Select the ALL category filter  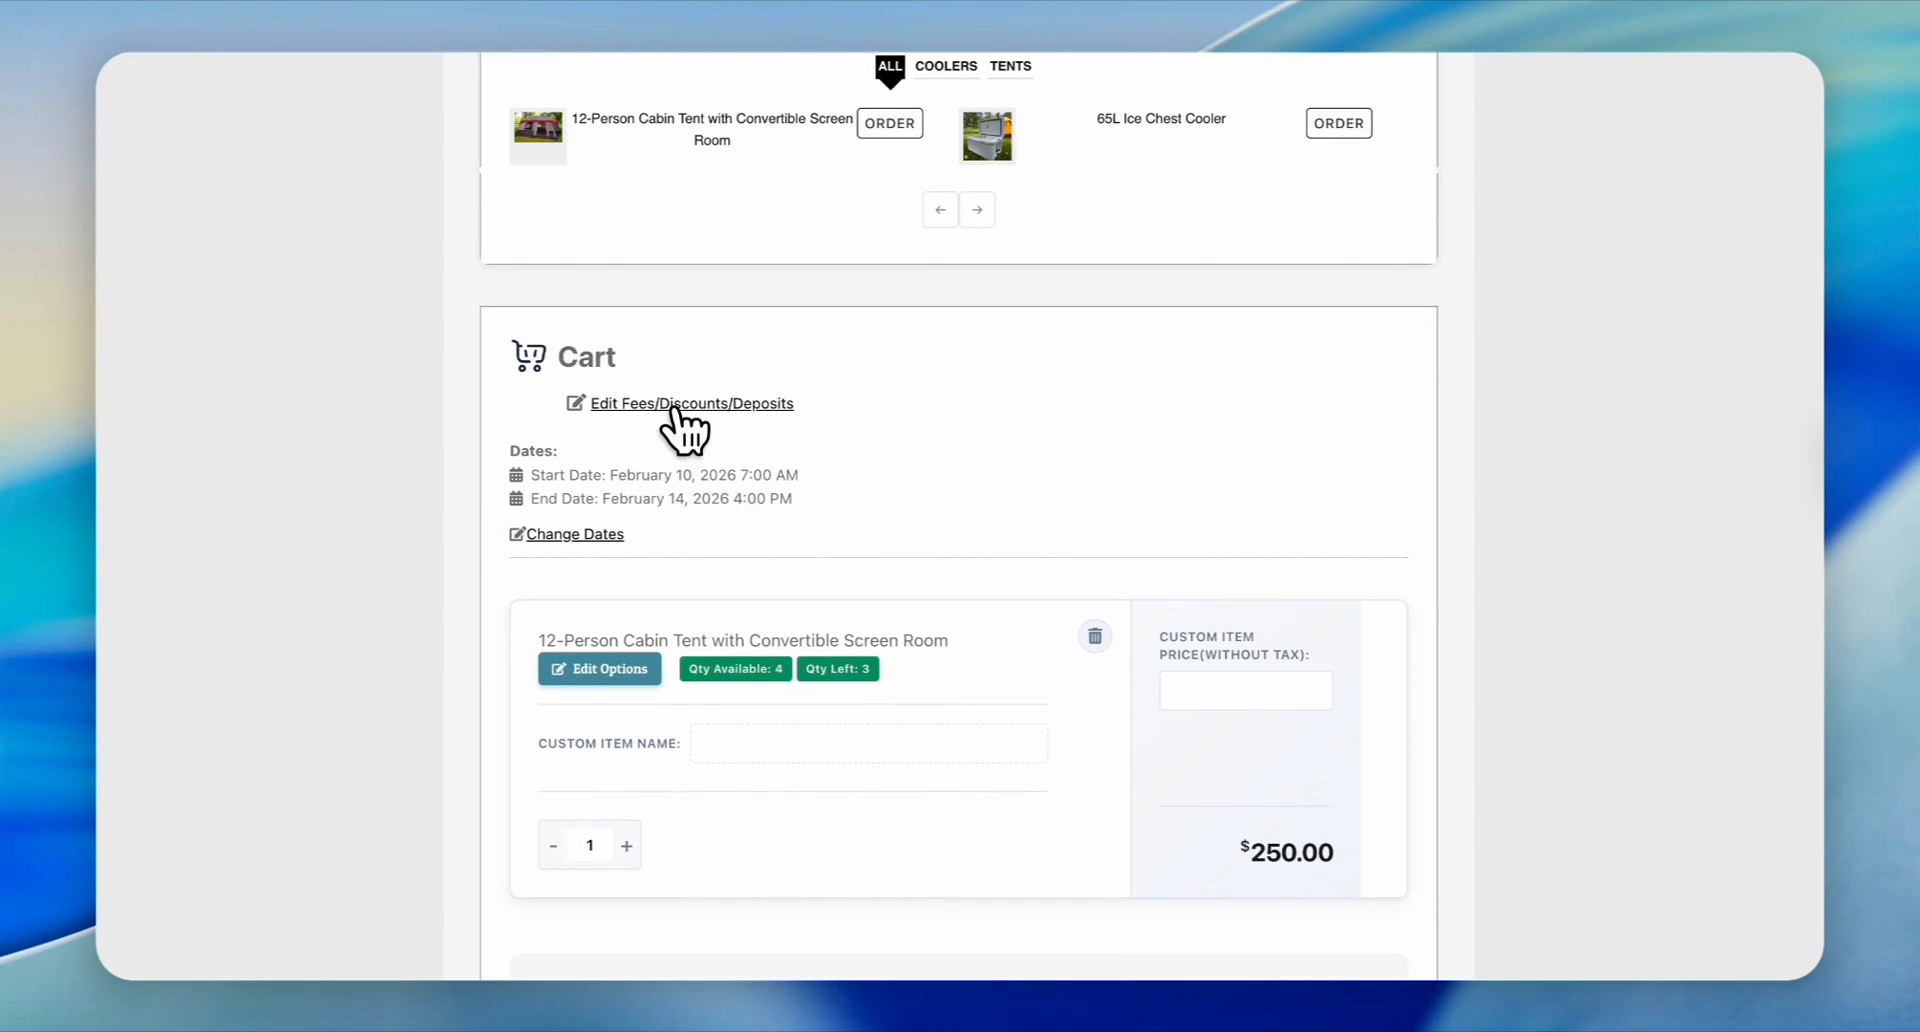(889, 66)
